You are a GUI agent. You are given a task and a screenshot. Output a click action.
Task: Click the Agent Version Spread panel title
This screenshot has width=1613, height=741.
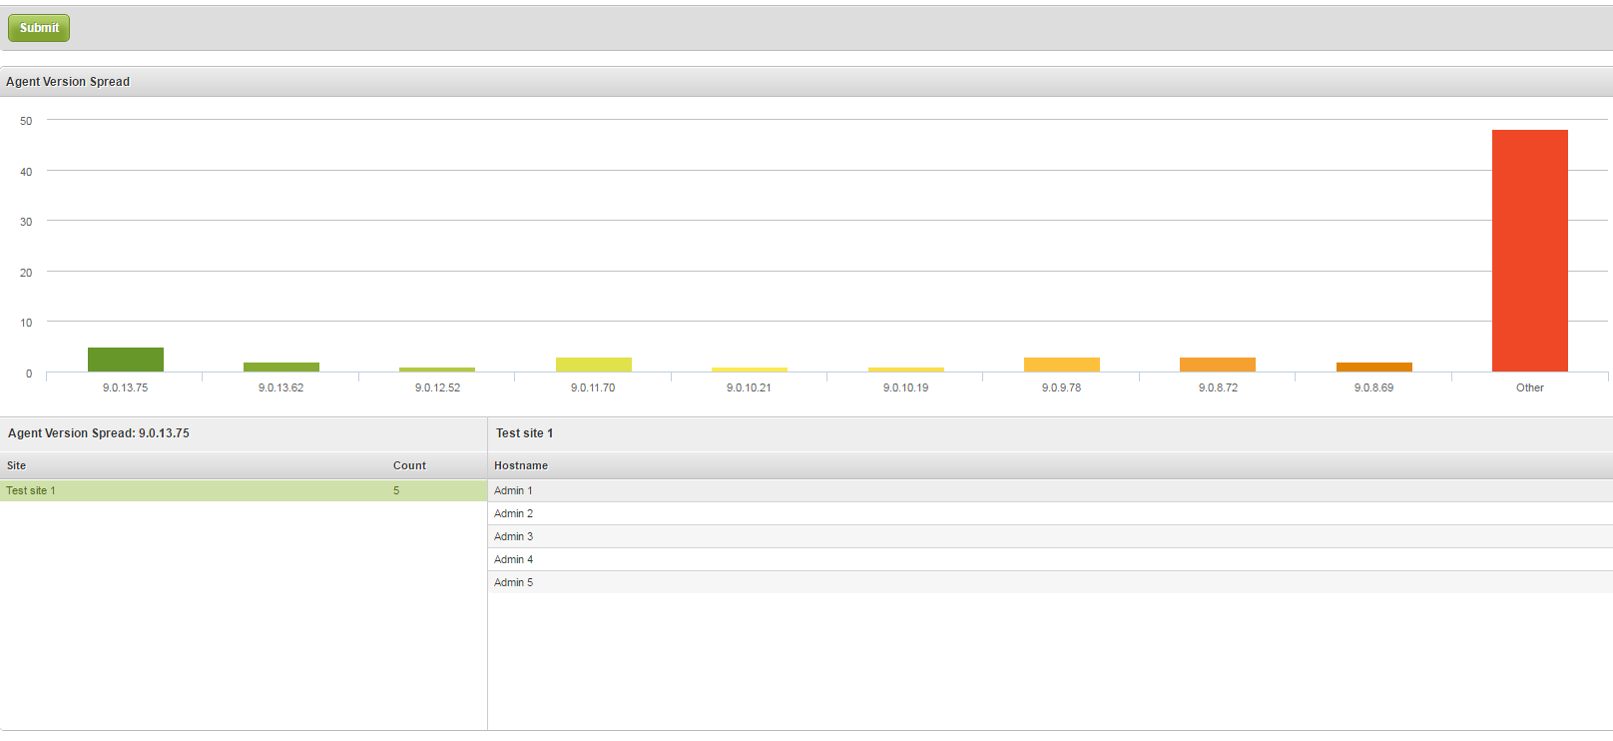[x=68, y=82]
